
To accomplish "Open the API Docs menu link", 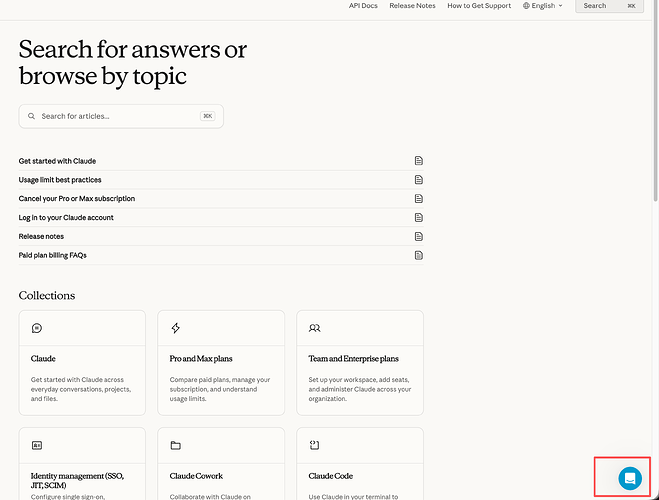I will (363, 6).
